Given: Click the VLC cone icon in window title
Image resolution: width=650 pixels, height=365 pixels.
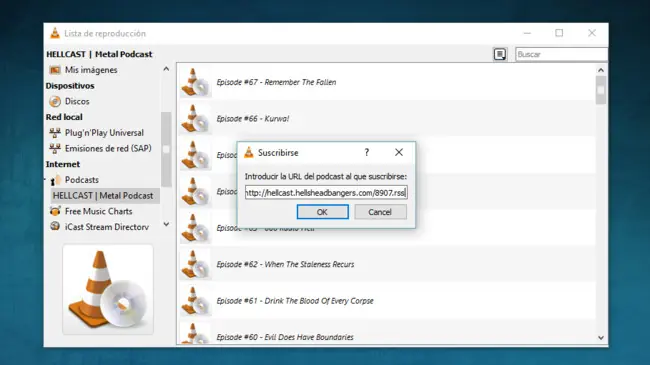Looking at the screenshot, I should pos(55,33).
